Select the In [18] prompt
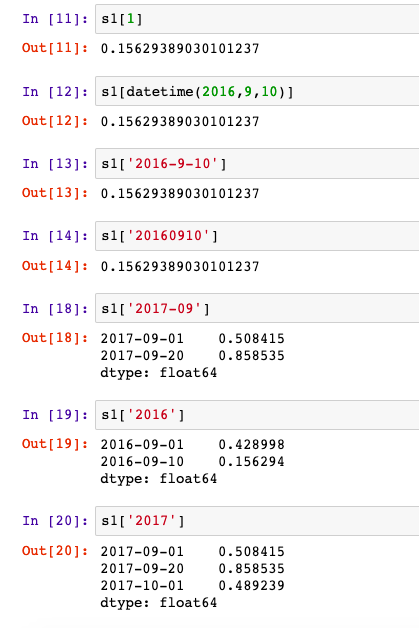The image size is (419, 628). pyautogui.click(x=55, y=309)
